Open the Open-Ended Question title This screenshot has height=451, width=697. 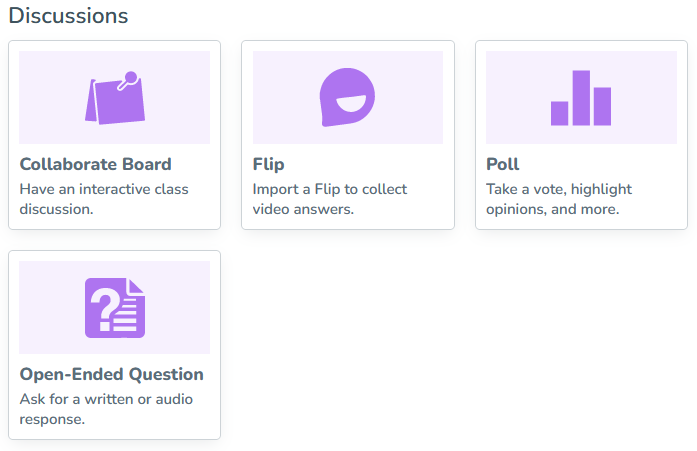pyautogui.click(x=111, y=375)
